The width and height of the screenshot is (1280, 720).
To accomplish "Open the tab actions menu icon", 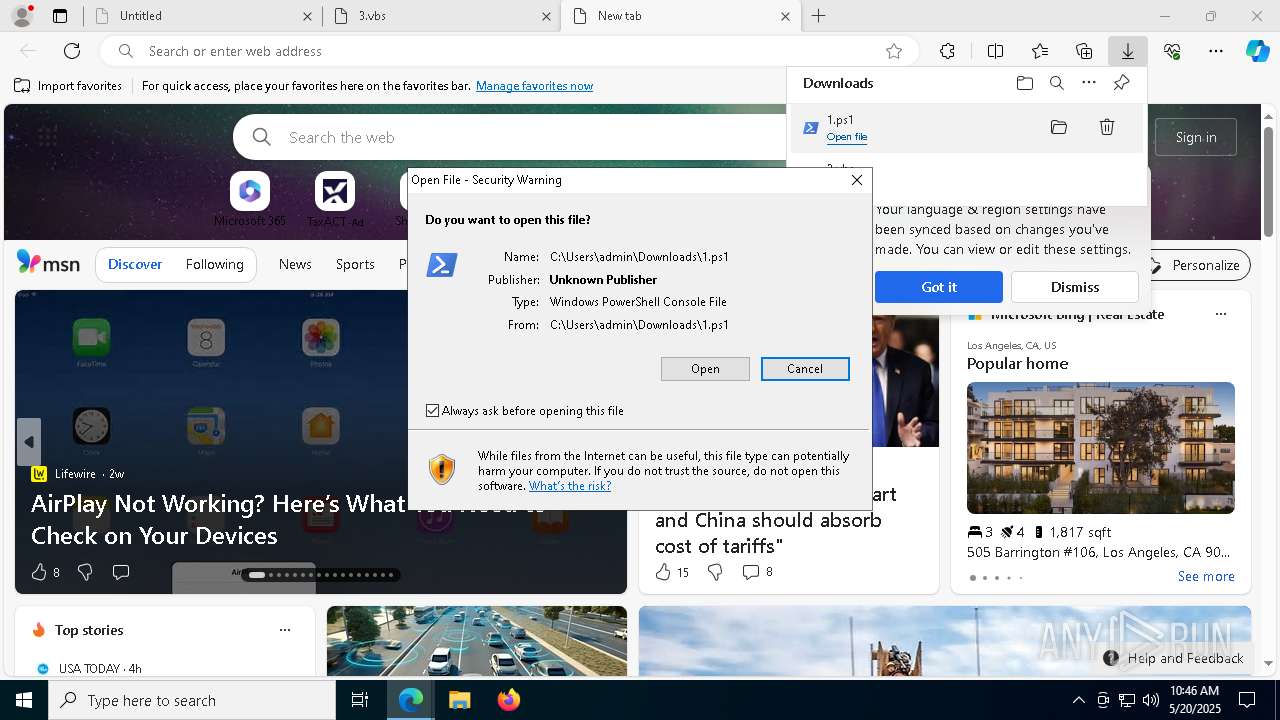I will tap(60, 16).
